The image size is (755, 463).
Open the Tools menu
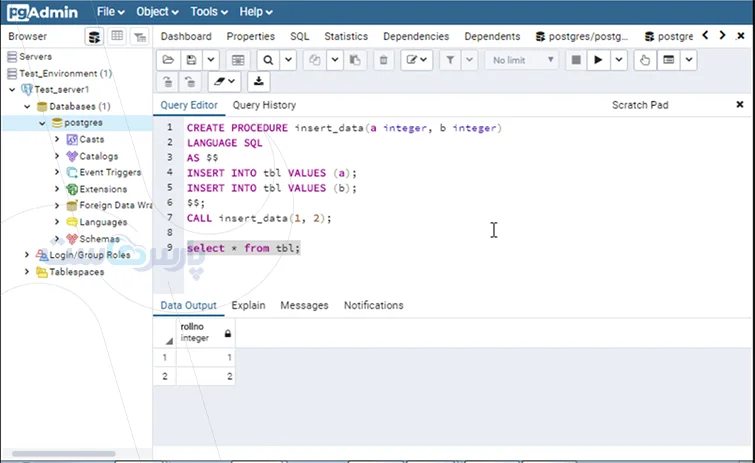(208, 12)
